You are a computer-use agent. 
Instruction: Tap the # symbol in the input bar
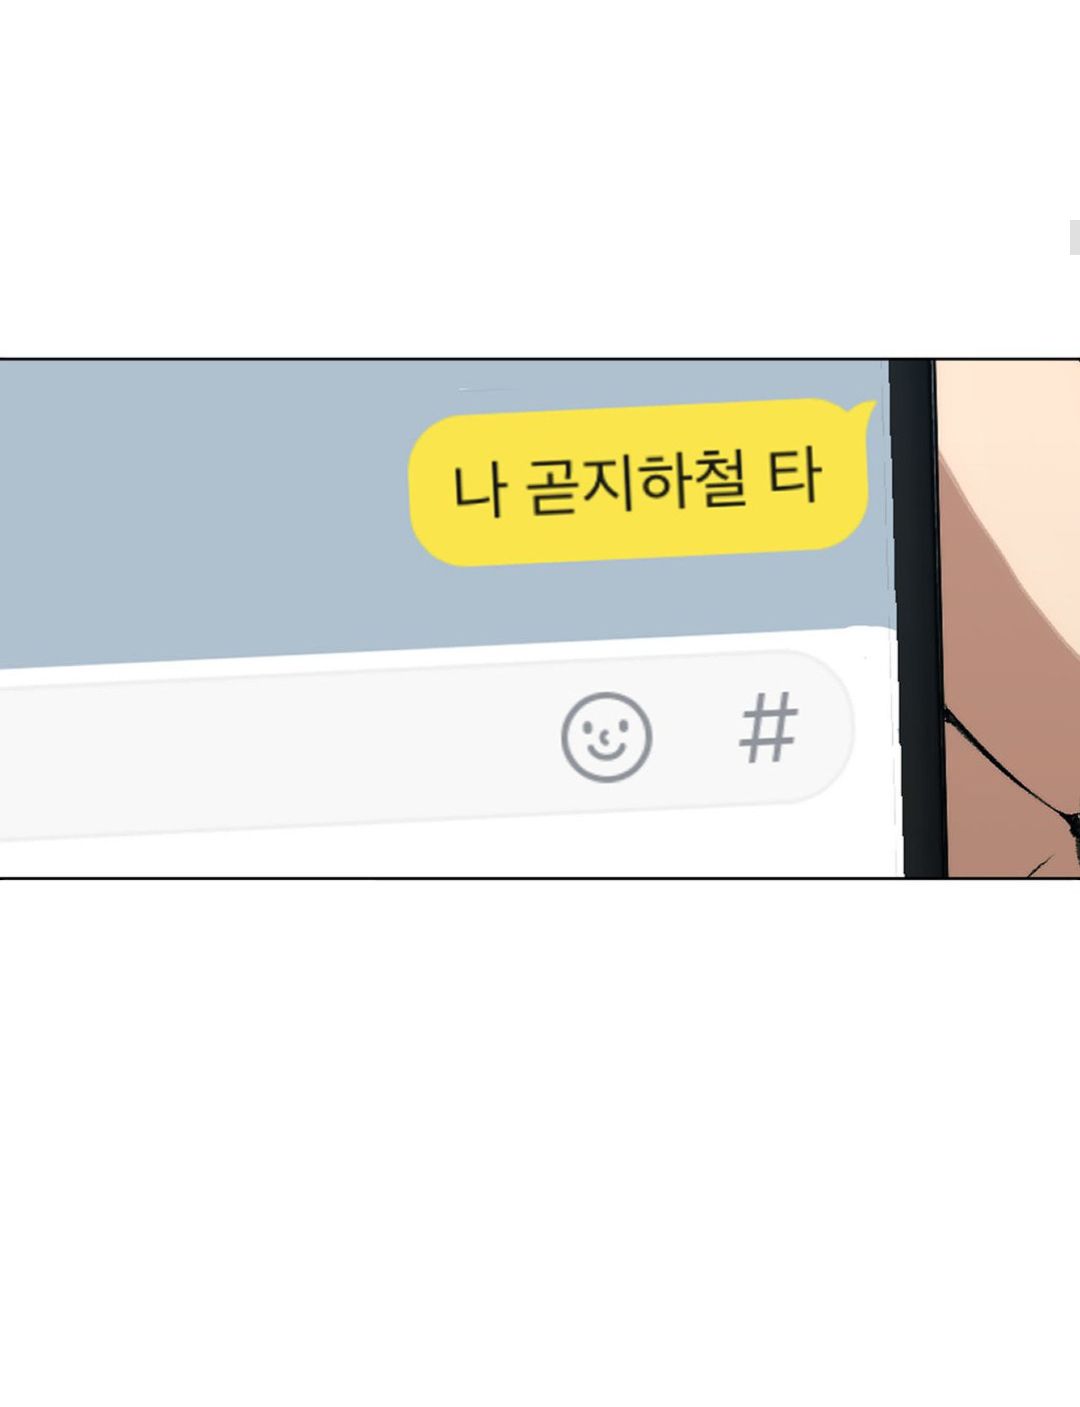[768, 728]
